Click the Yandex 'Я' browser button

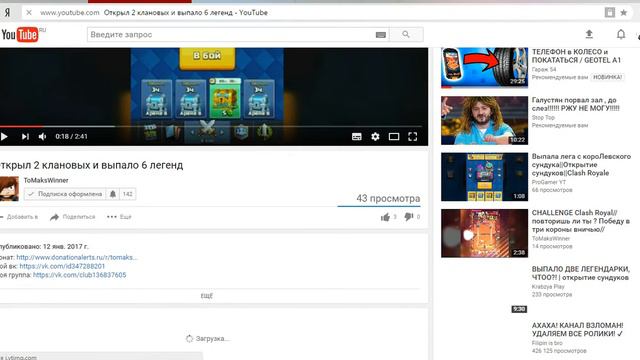click(7, 13)
